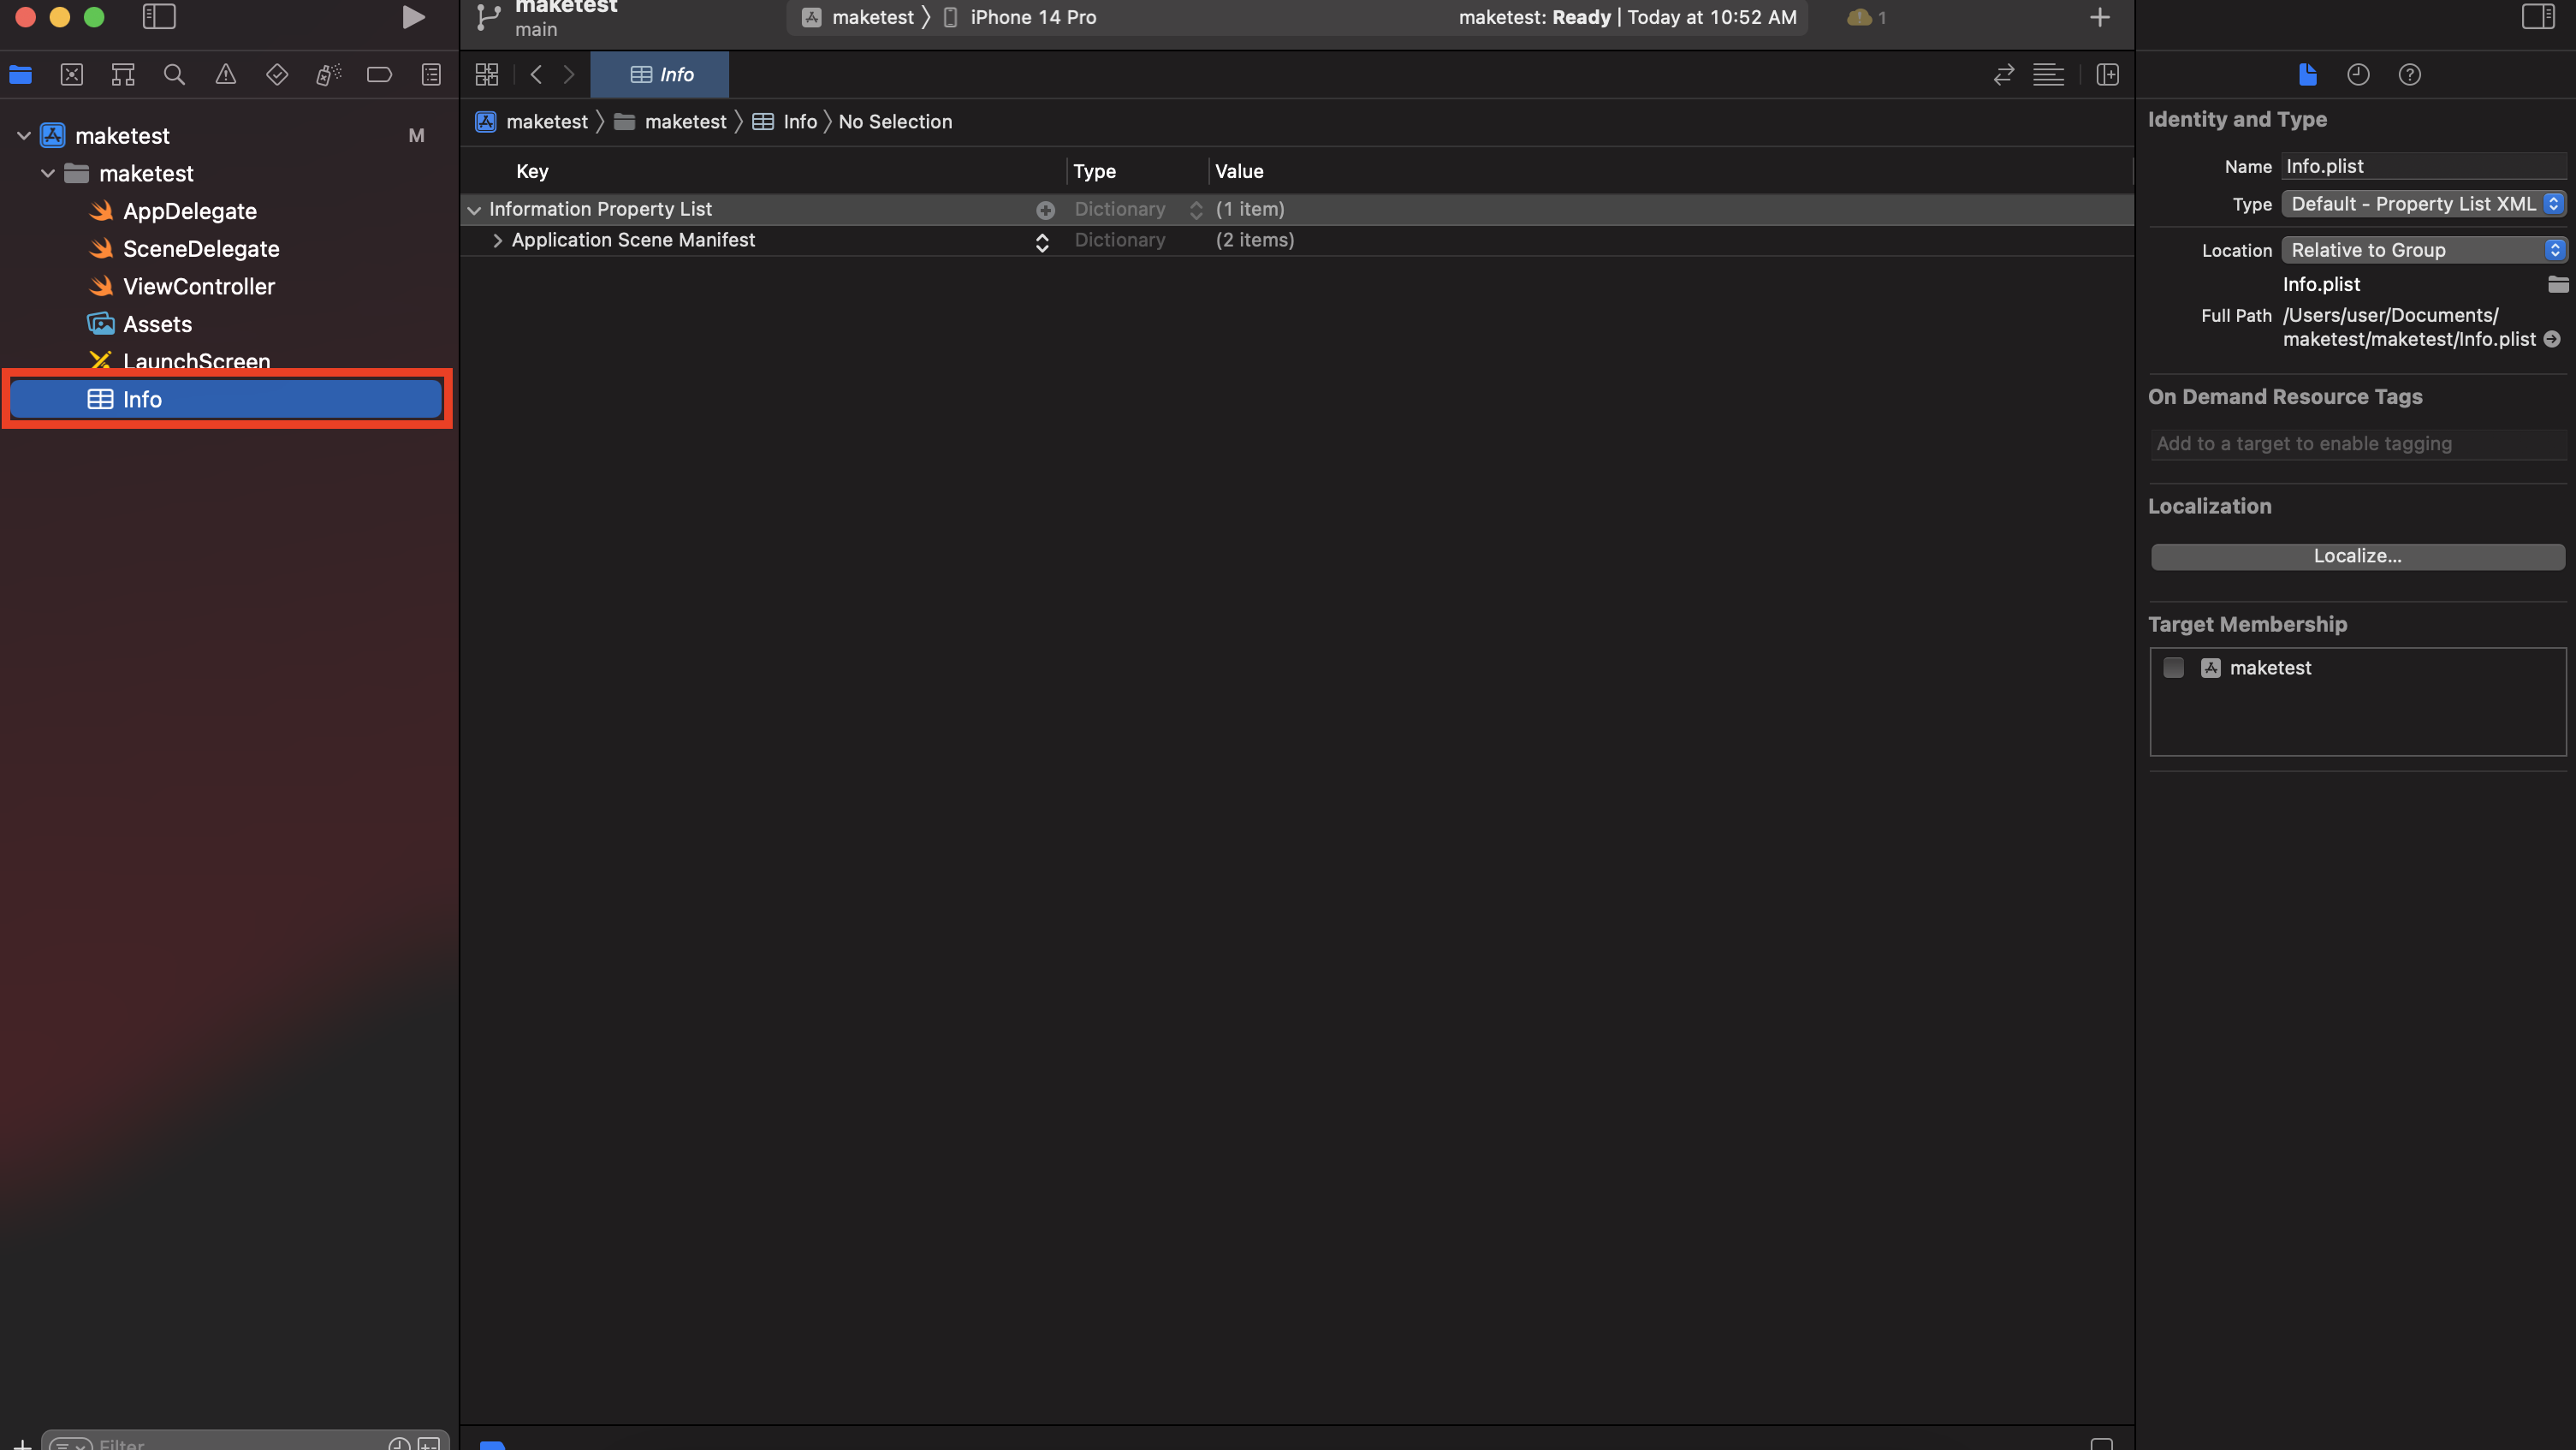This screenshot has width=2576, height=1450.
Task: Toggle the right inspector panel
Action: [2537, 17]
